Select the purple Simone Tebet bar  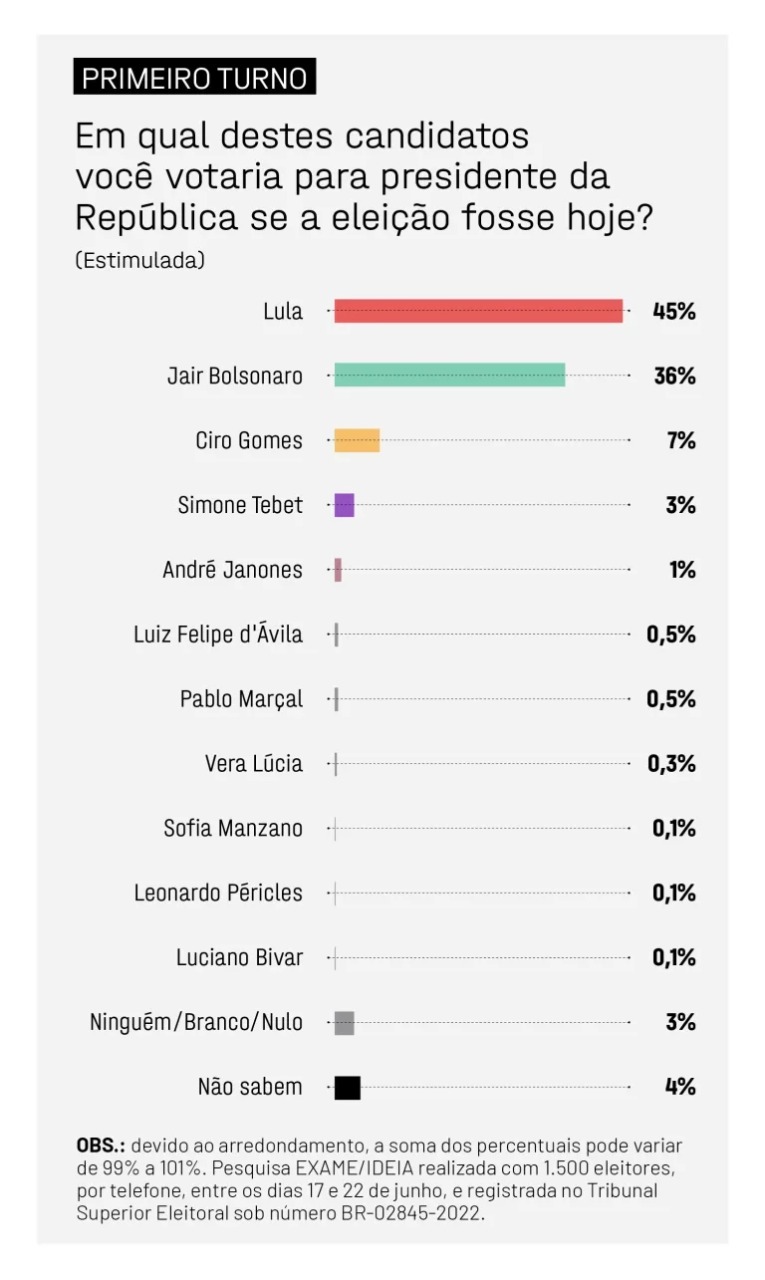click(x=344, y=505)
